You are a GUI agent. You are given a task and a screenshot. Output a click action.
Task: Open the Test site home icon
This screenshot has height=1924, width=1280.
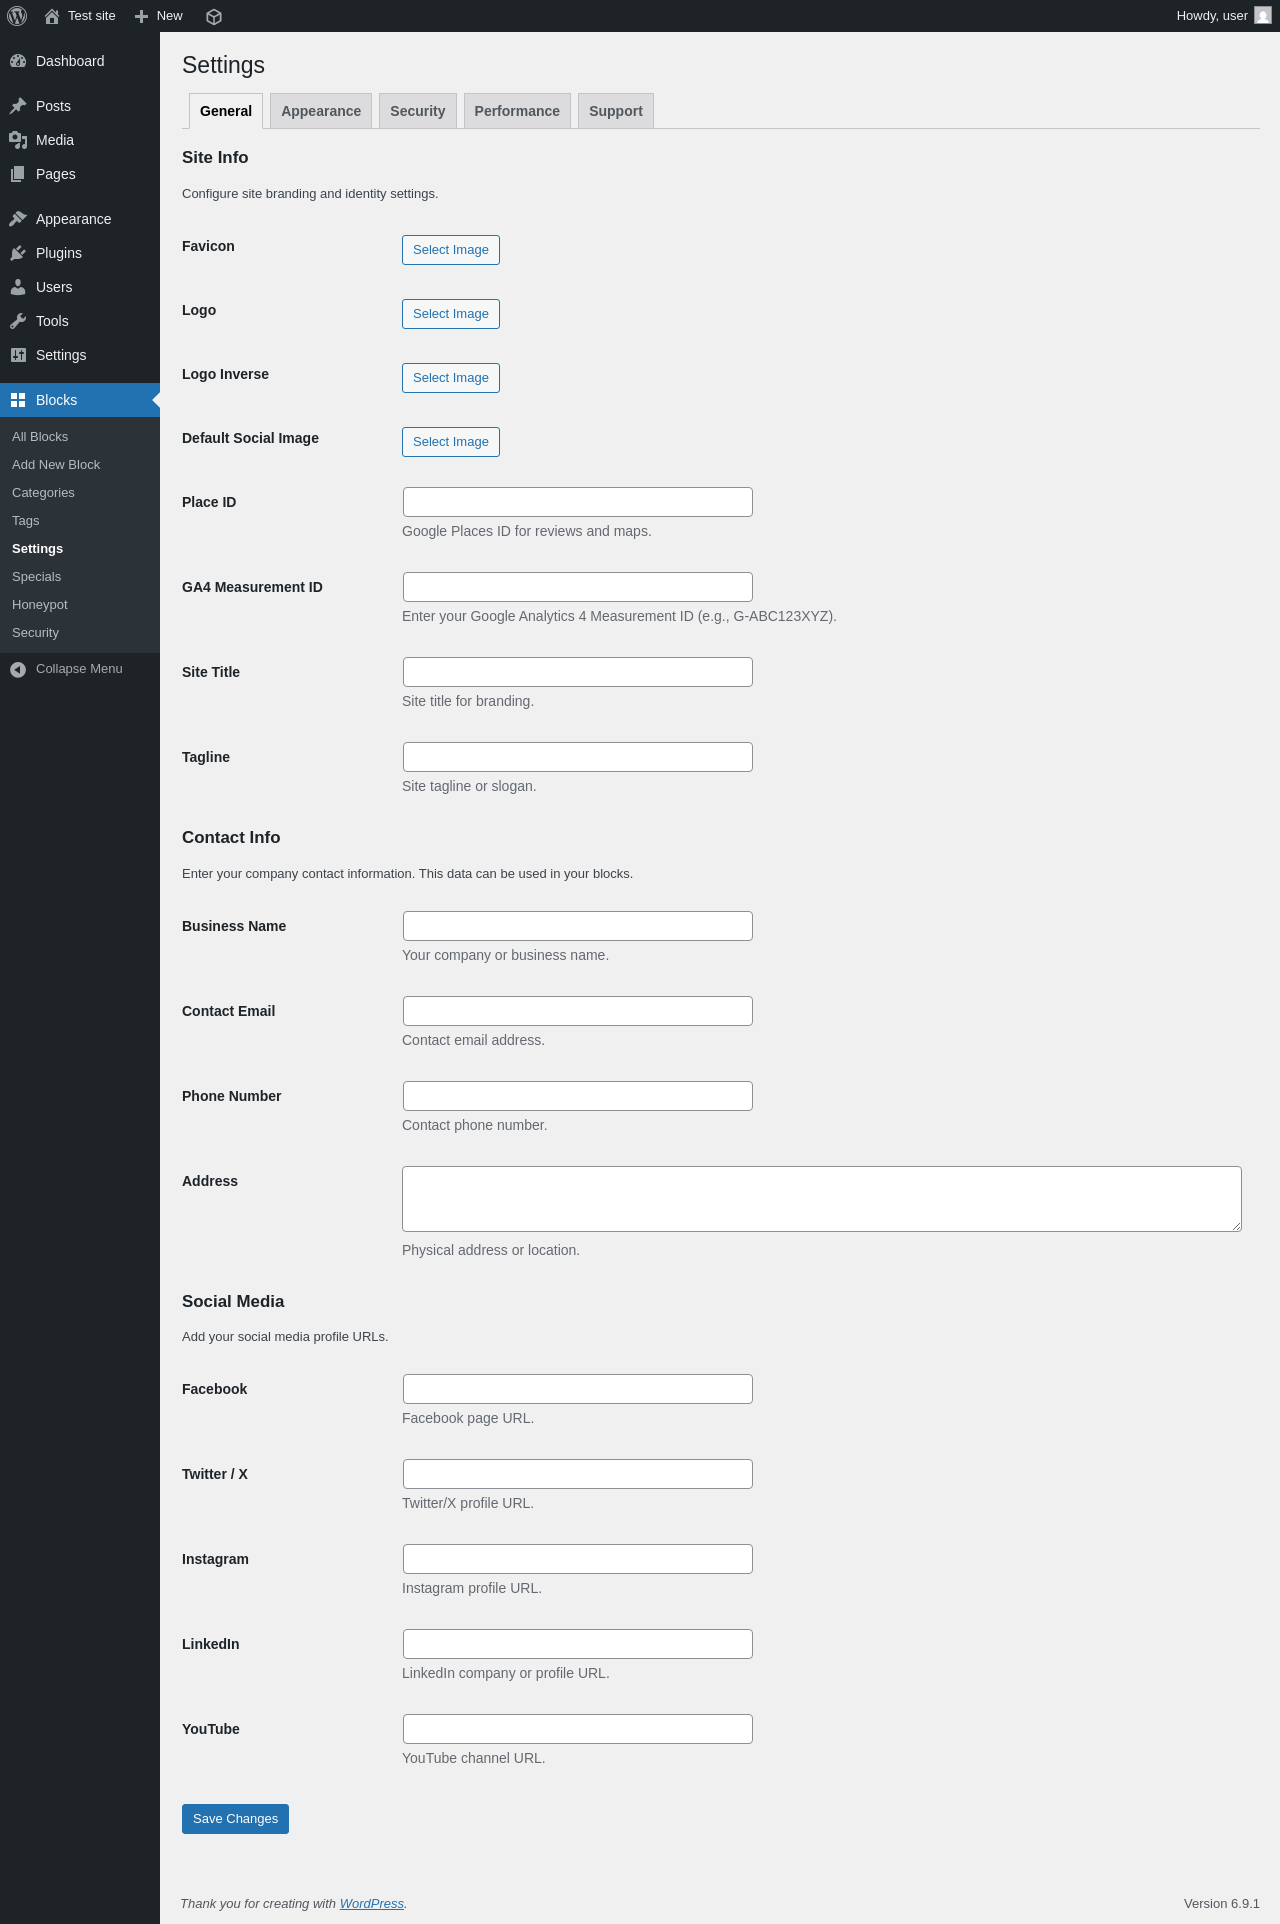point(52,16)
